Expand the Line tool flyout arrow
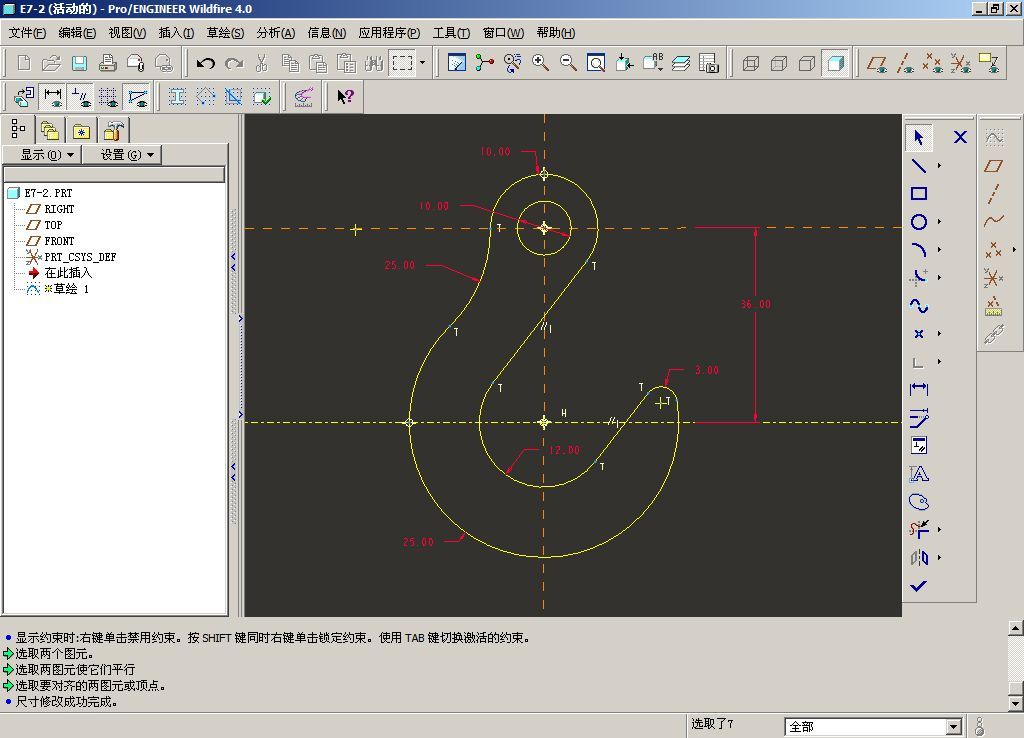The height and width of the screenshot is (738, 1024). [939, 166]
